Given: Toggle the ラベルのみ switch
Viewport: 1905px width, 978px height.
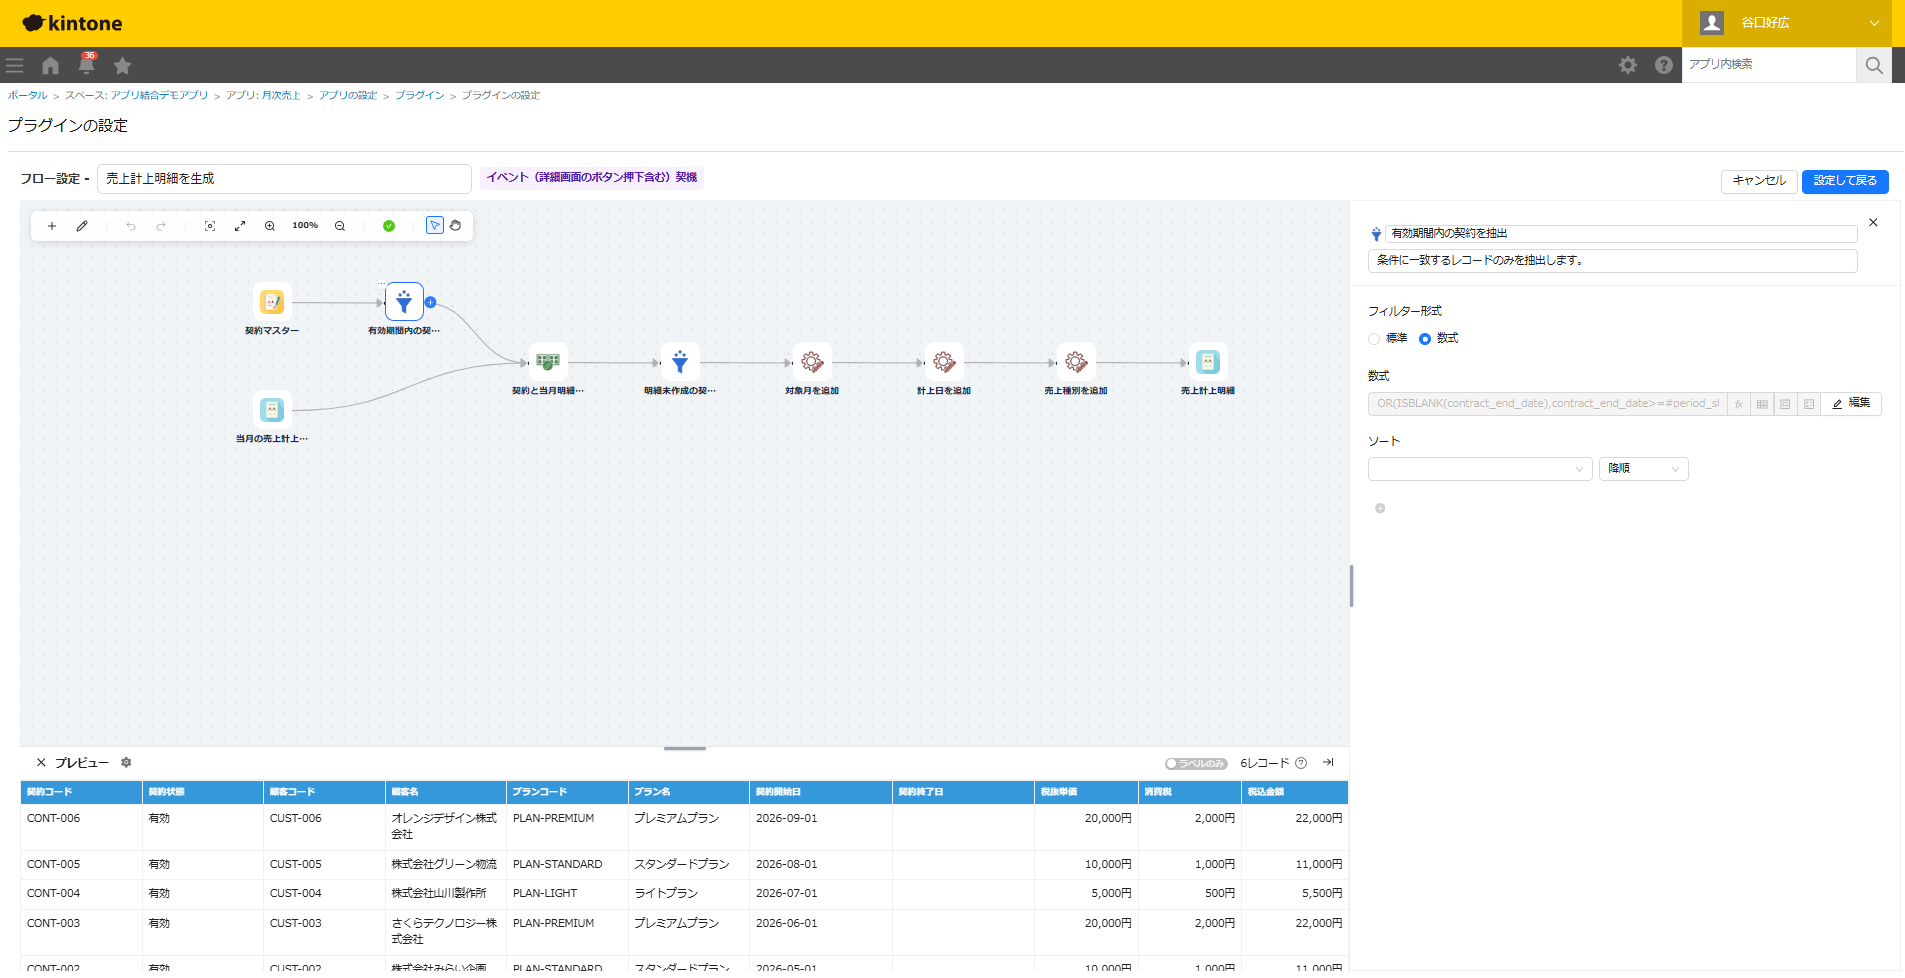Looking at the screenshot, I should click(1196, 763).
